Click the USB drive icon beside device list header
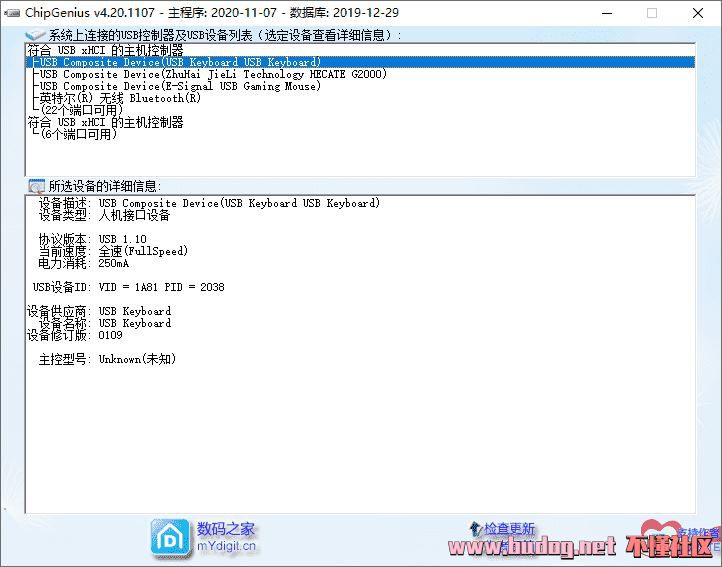Image resolution: width=722 pixels, height=567 pixels. pyautogui.click(x=35, y=35)
